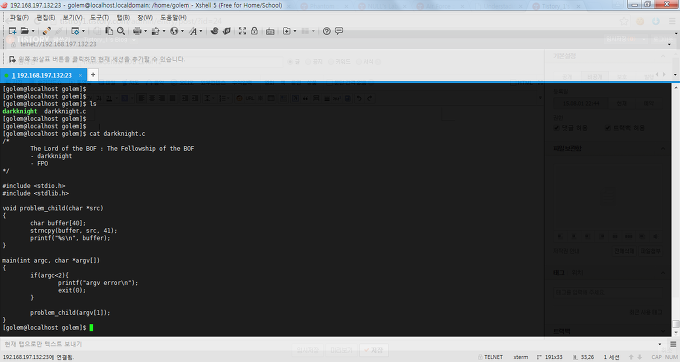Click the add-session arrow icon in the hint bar
The width and height of the screenshot is (680, 362).
click(12, 59)
